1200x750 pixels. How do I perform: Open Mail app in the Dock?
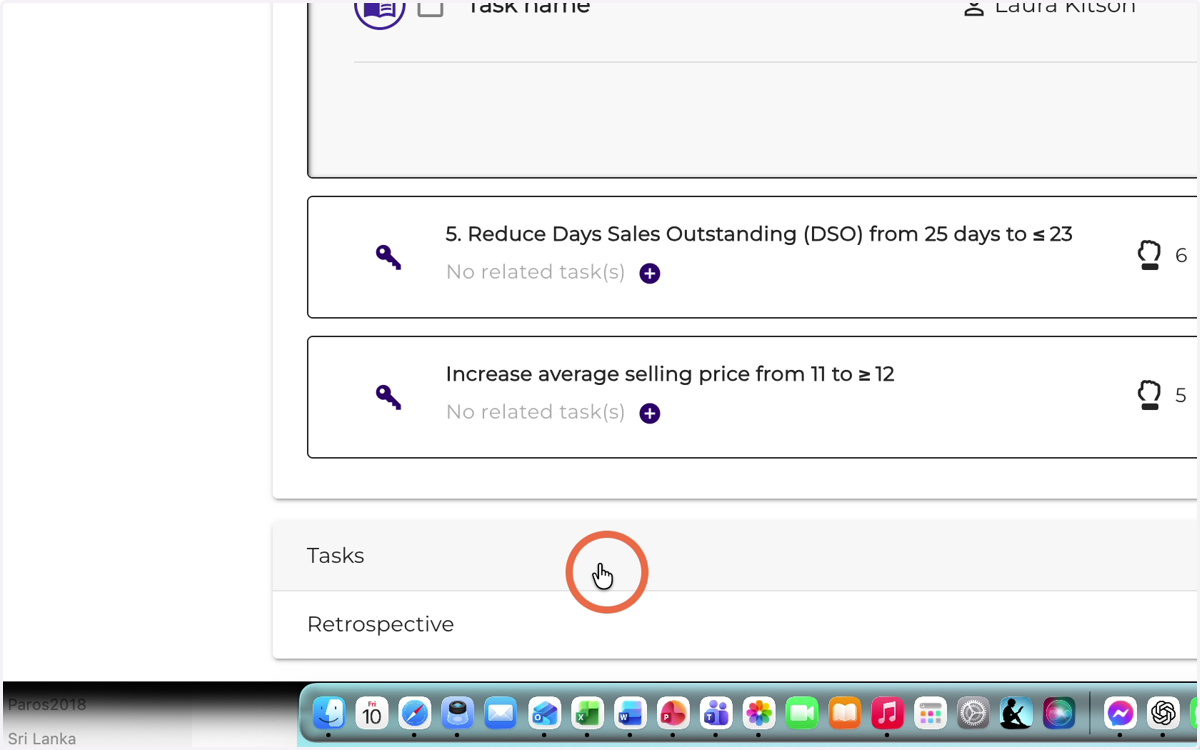[x=500, y=713]
